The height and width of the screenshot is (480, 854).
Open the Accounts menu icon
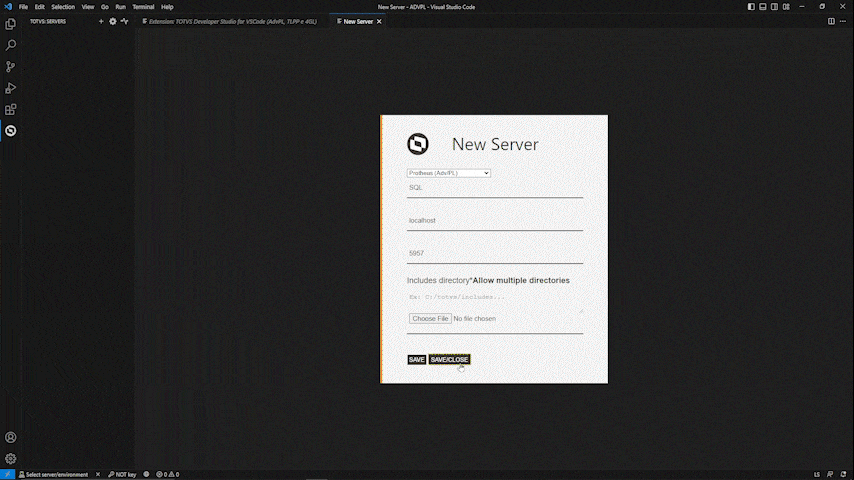tap(10, 438)
